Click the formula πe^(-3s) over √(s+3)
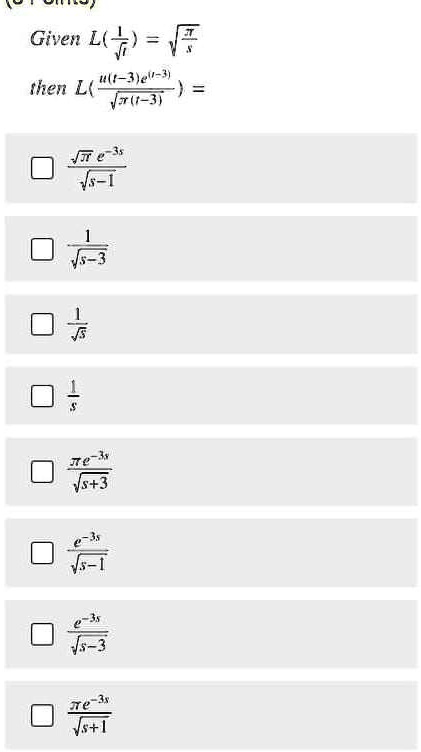Image resolution: width=421 pixels, height=752 pixels. pyautogui.click(x=90, y=471)
